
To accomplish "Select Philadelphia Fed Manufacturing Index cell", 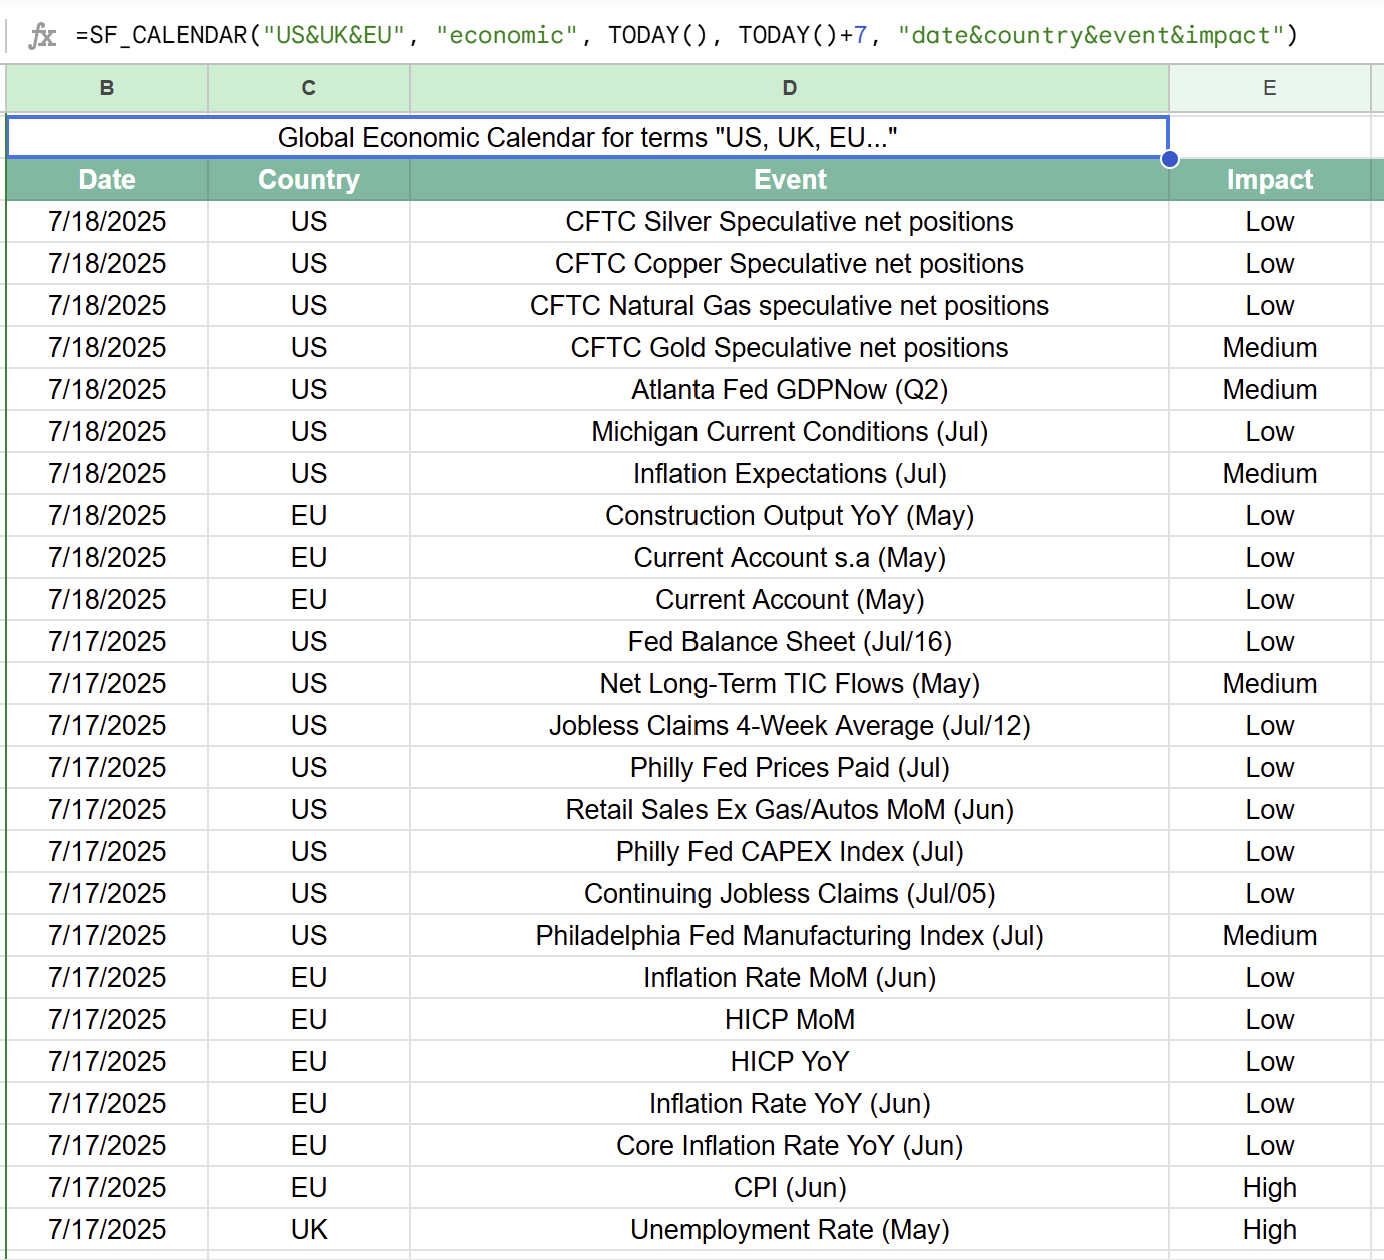I will point(789,936).
